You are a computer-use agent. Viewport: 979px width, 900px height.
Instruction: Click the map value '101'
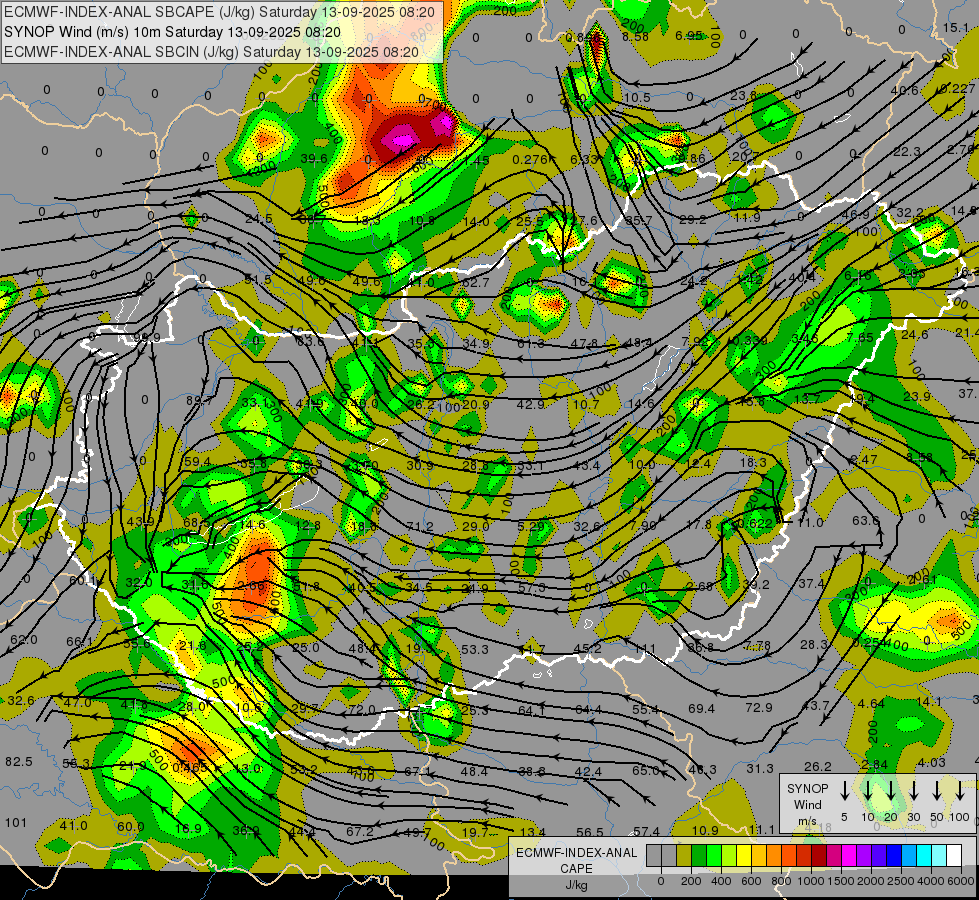(x=16, y=822)
